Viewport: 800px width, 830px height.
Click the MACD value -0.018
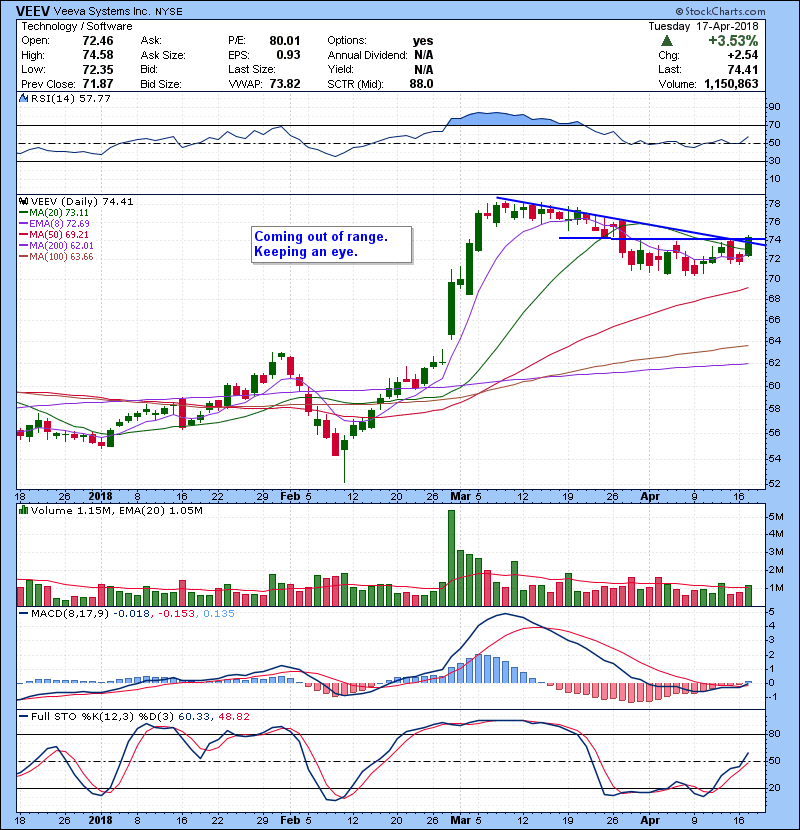[x=131, y=614]
